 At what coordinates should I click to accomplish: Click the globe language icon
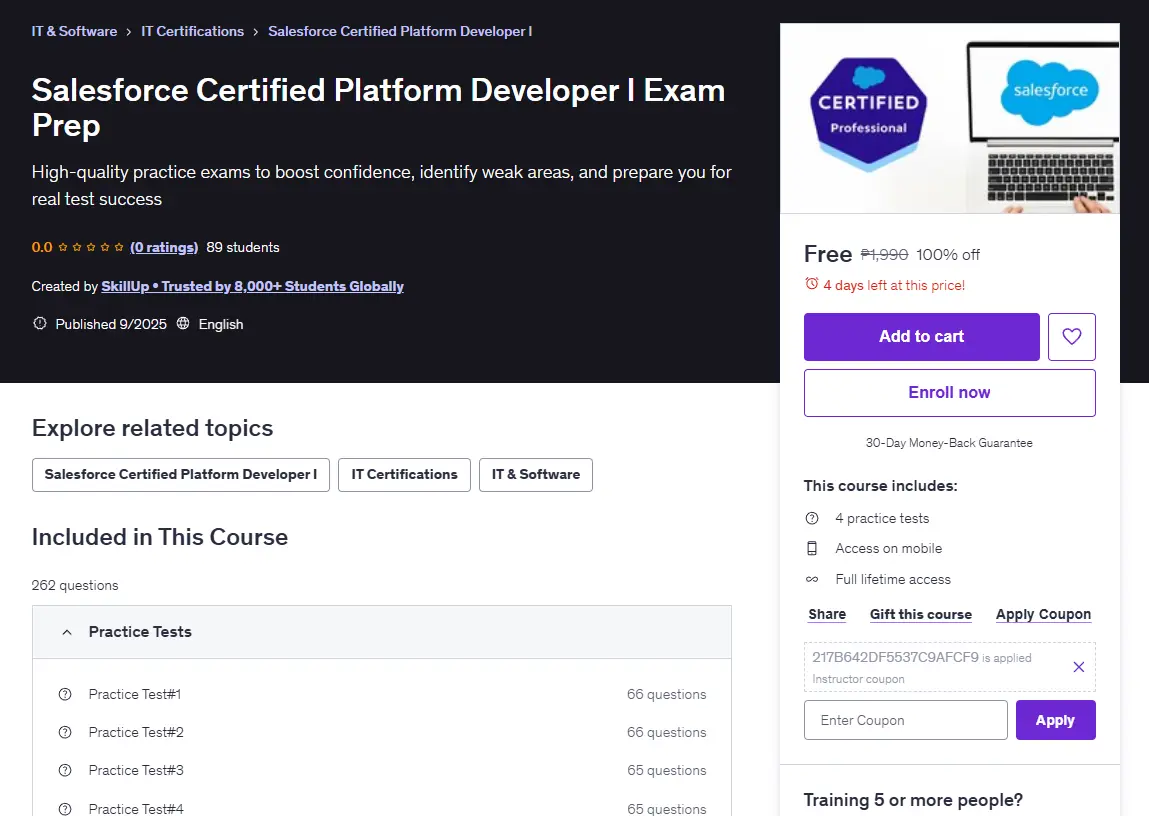183,323
